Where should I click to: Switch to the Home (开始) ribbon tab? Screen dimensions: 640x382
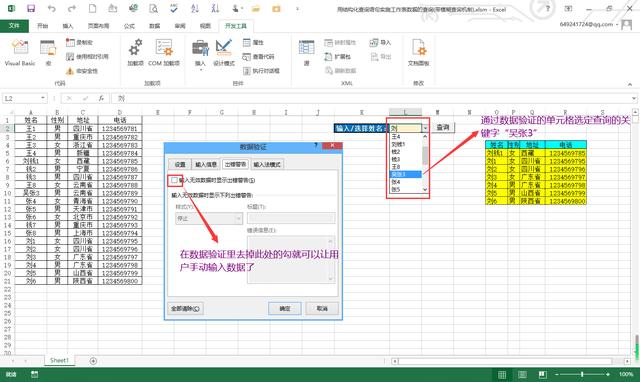pyautogui.click(x=42, y=26)
